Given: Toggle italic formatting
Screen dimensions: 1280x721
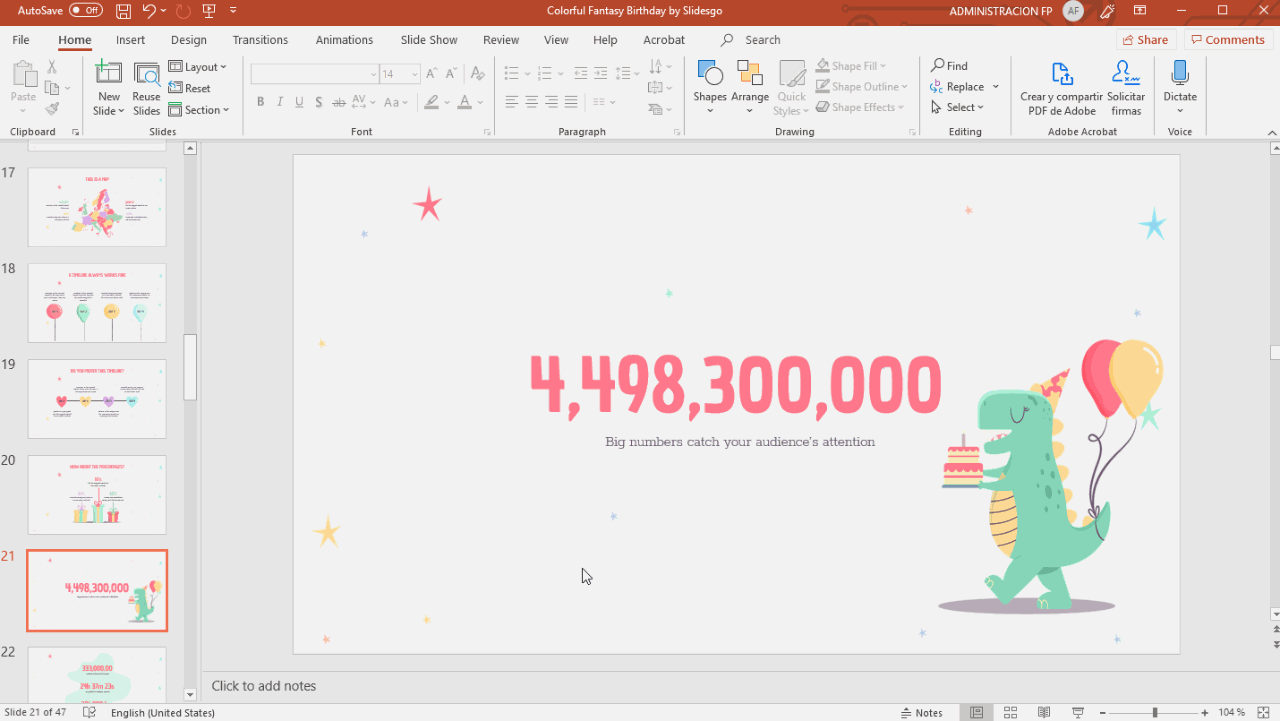Looking at the screenshot, I should (279, 102).
